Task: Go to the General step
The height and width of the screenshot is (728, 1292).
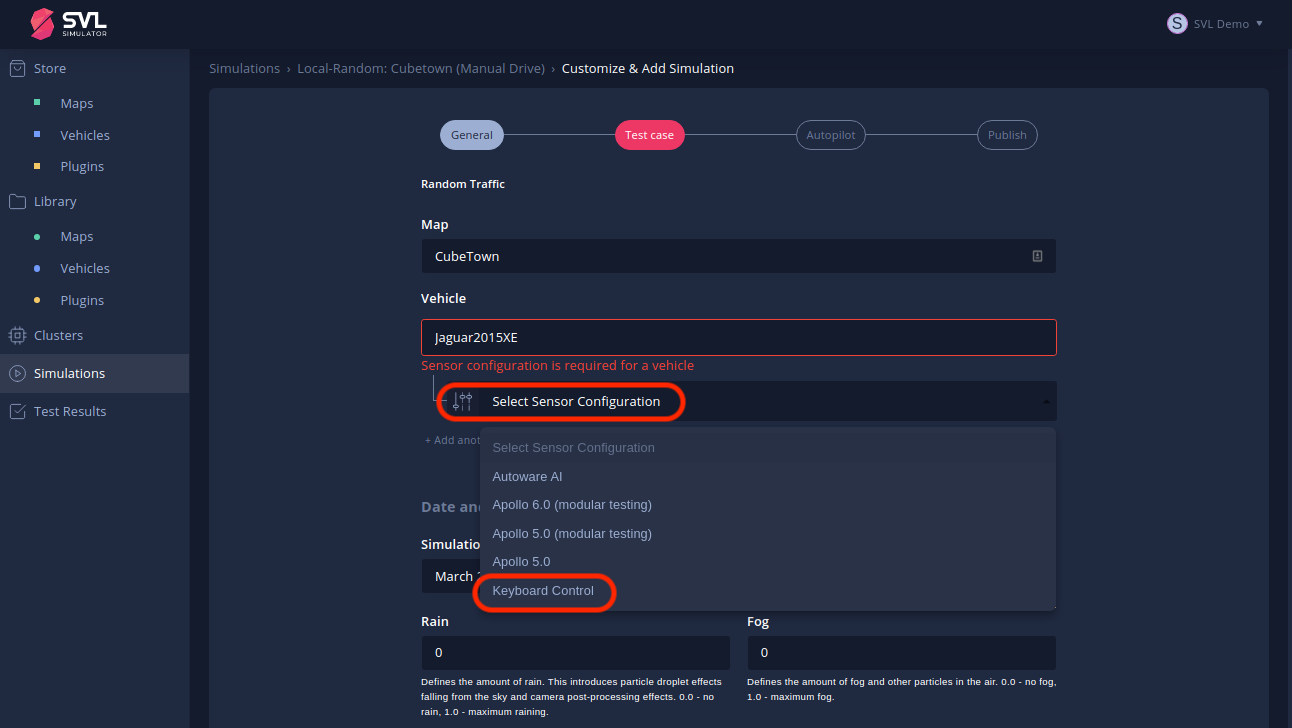Action: (472, 135)
